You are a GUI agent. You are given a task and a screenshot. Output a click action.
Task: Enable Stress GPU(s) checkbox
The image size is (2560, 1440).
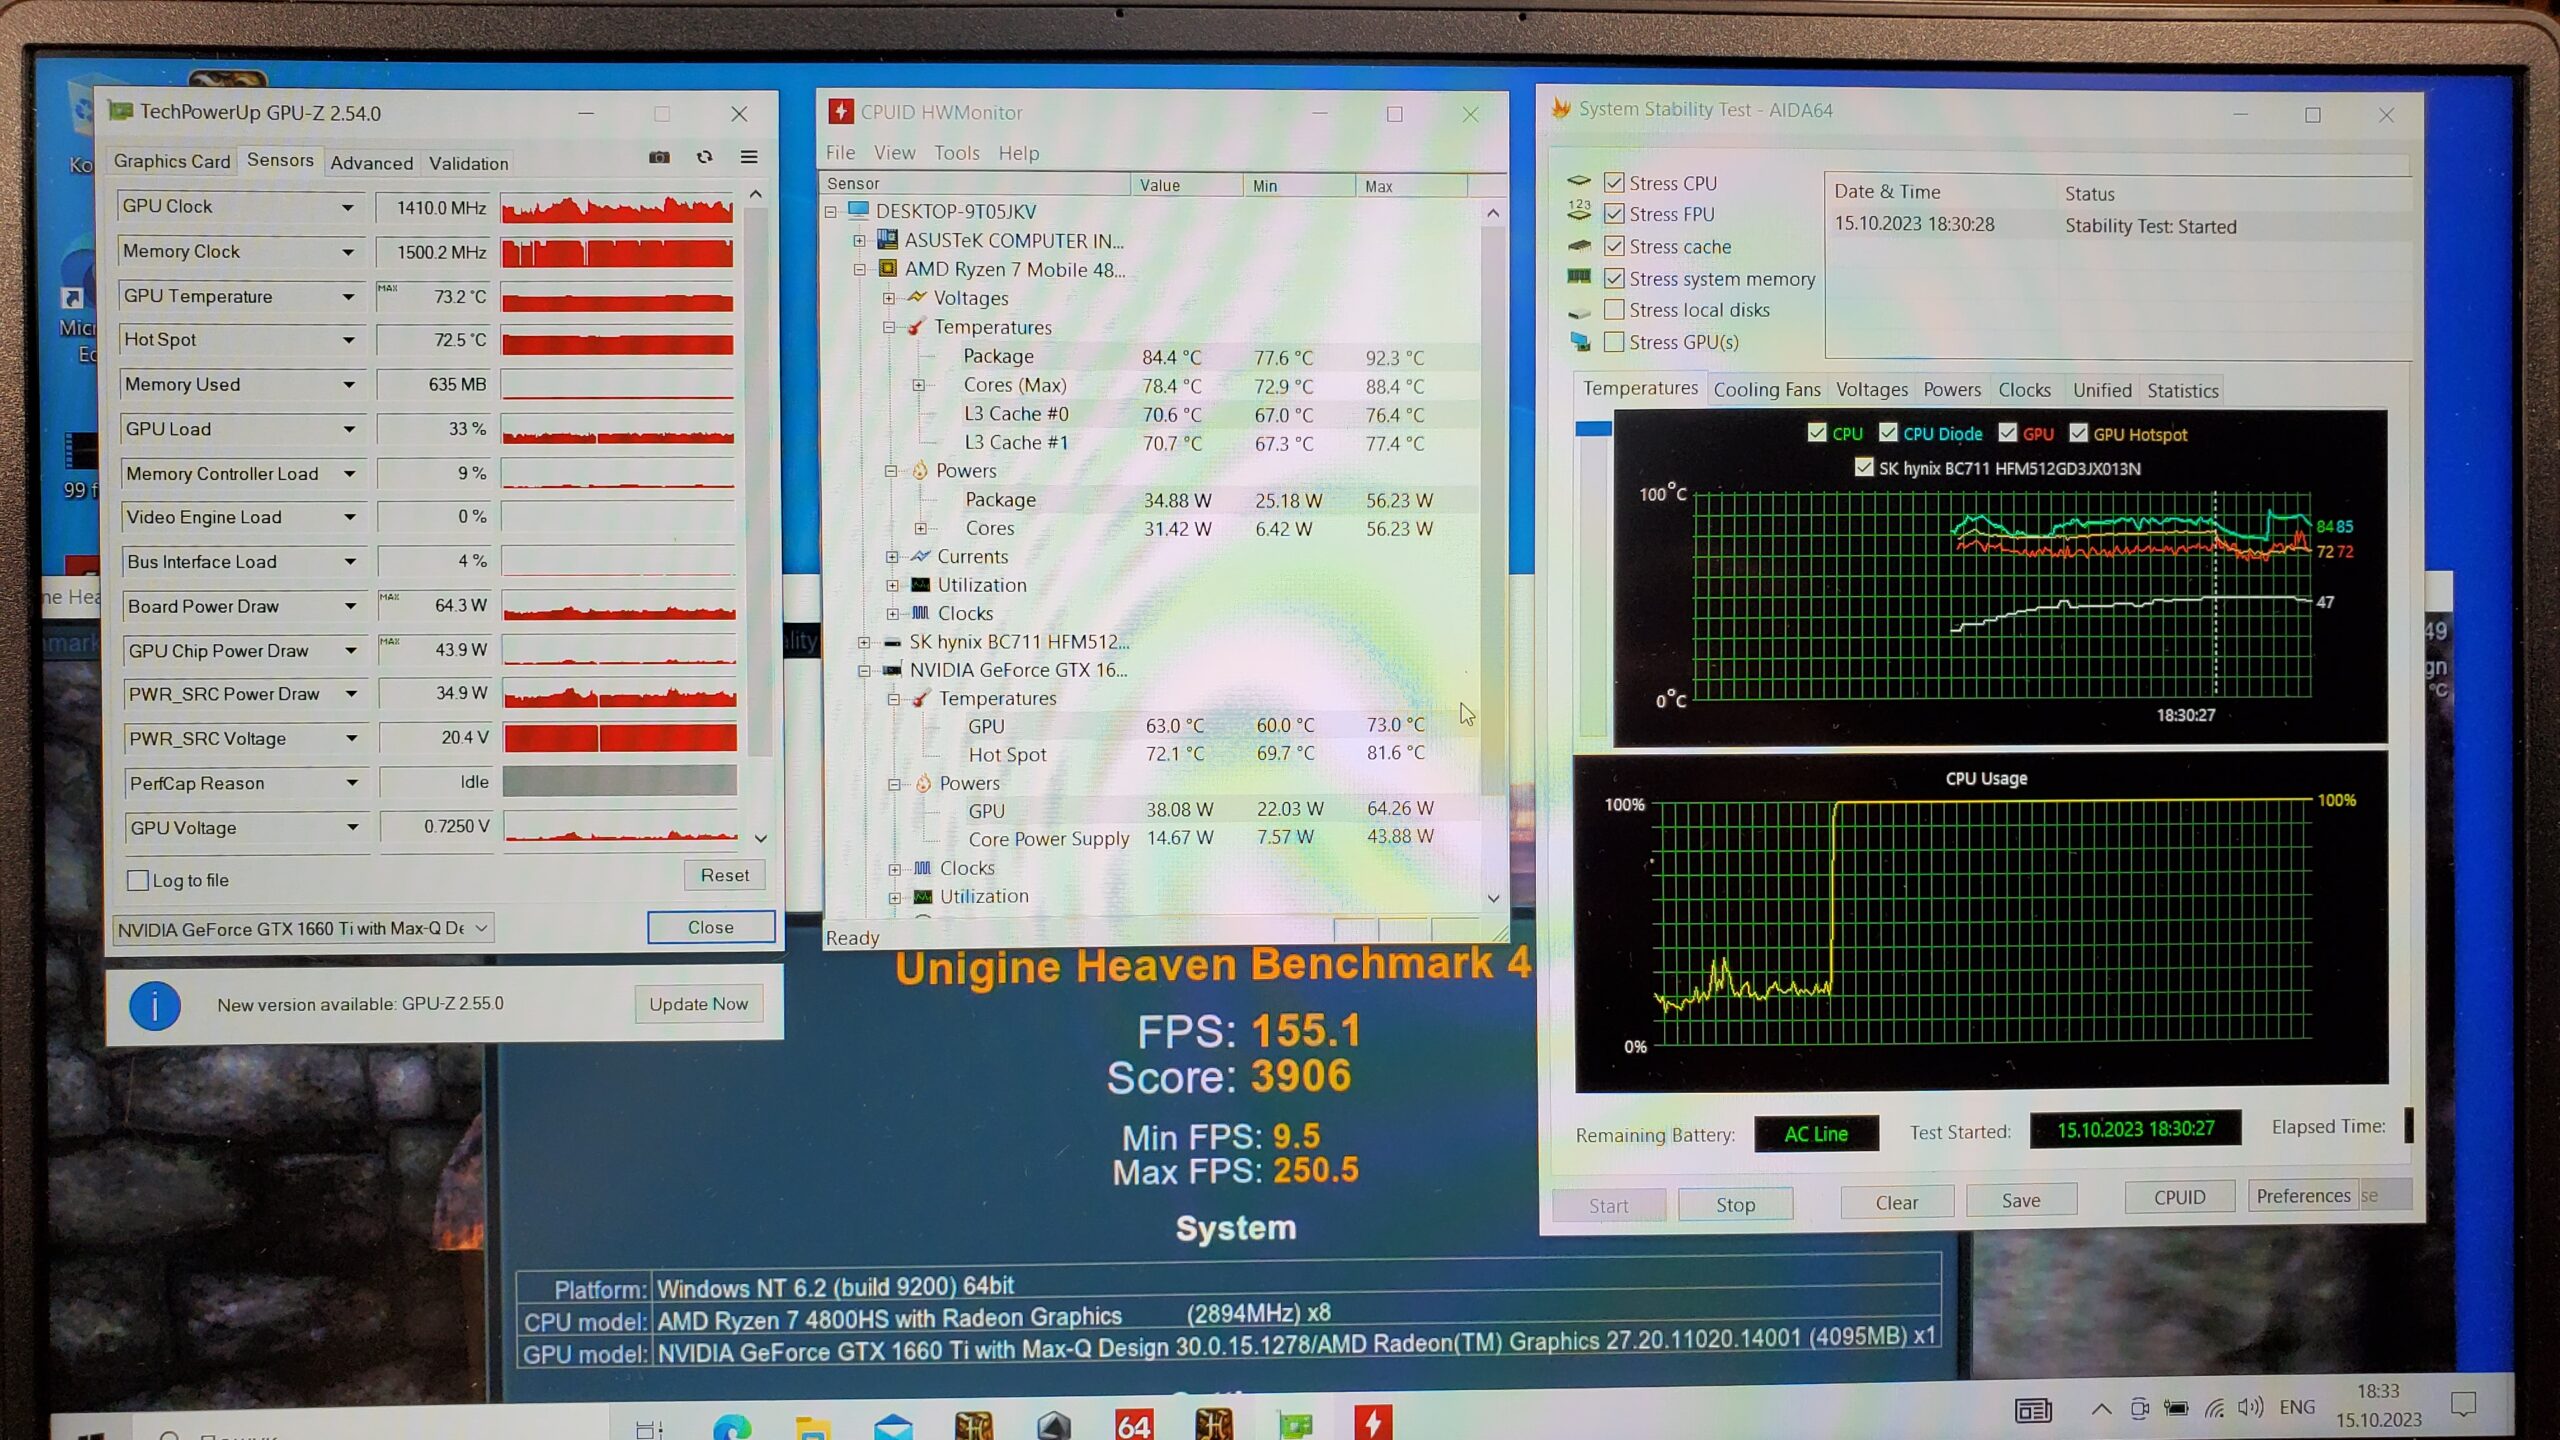tap(1613, 342)
